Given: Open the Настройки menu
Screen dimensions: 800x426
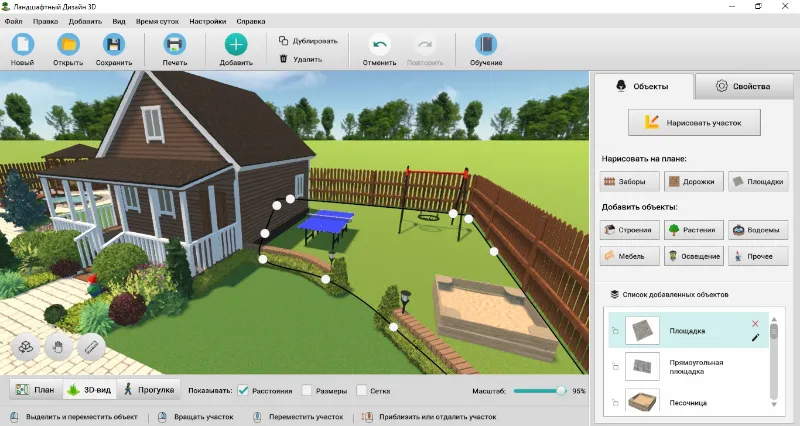Looking at the screenshot, I should coord(208,21).
